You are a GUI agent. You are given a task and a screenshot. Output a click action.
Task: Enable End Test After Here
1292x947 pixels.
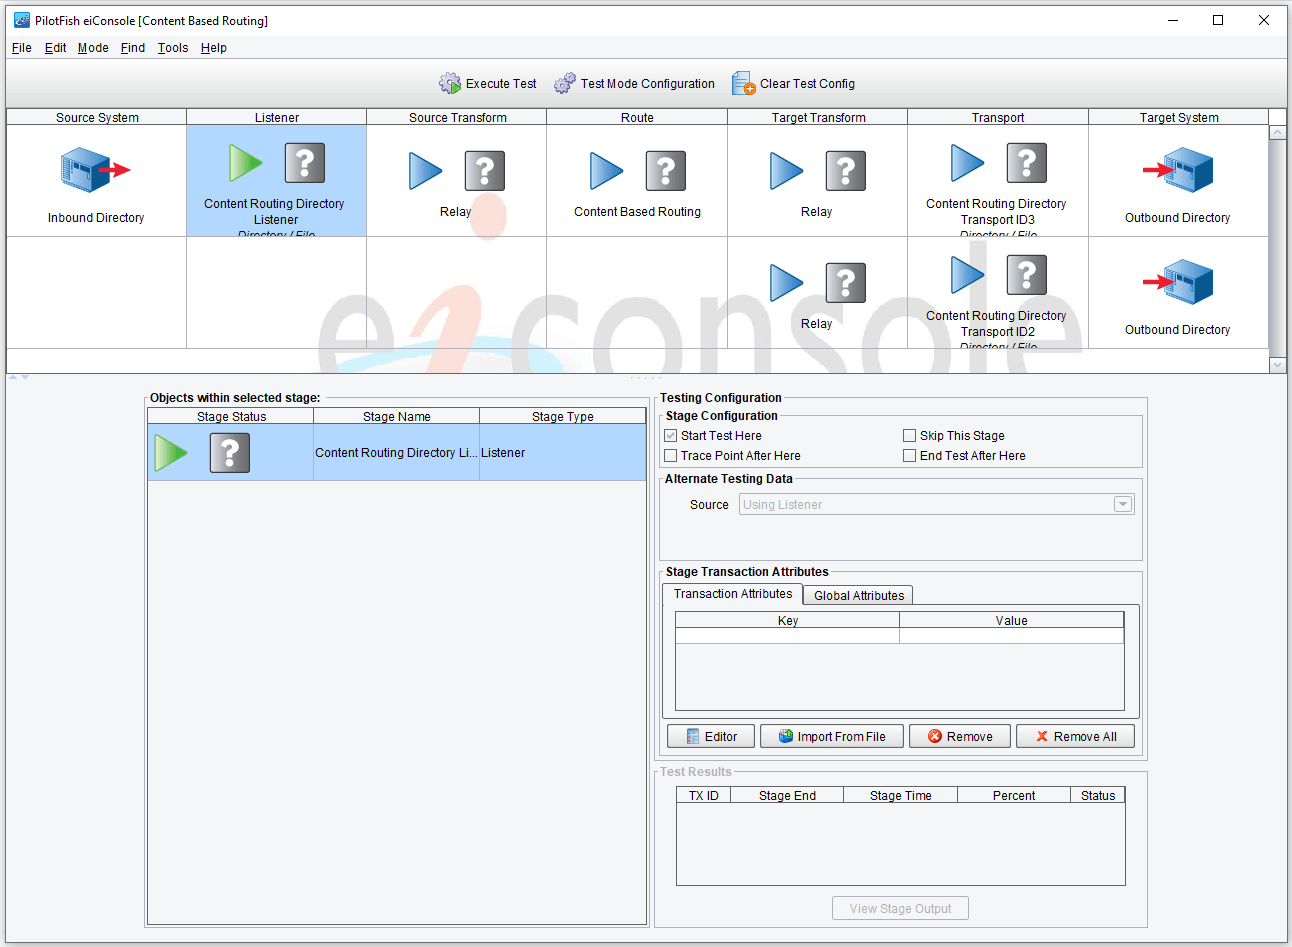click(910, 456)
